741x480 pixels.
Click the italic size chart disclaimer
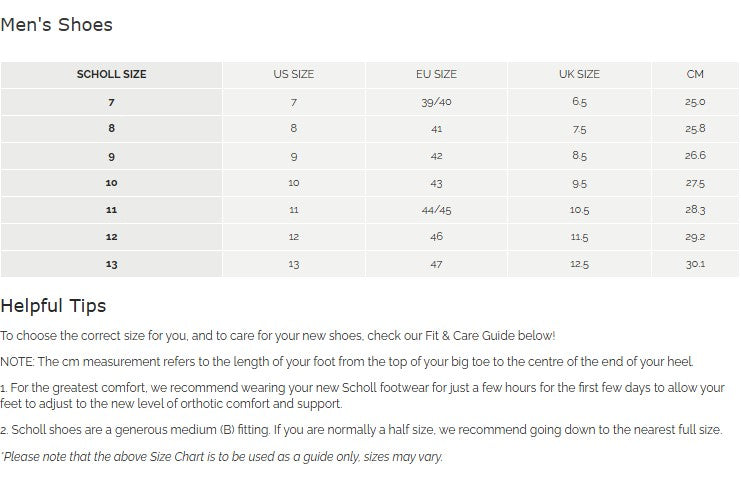(x=221, y=457)
